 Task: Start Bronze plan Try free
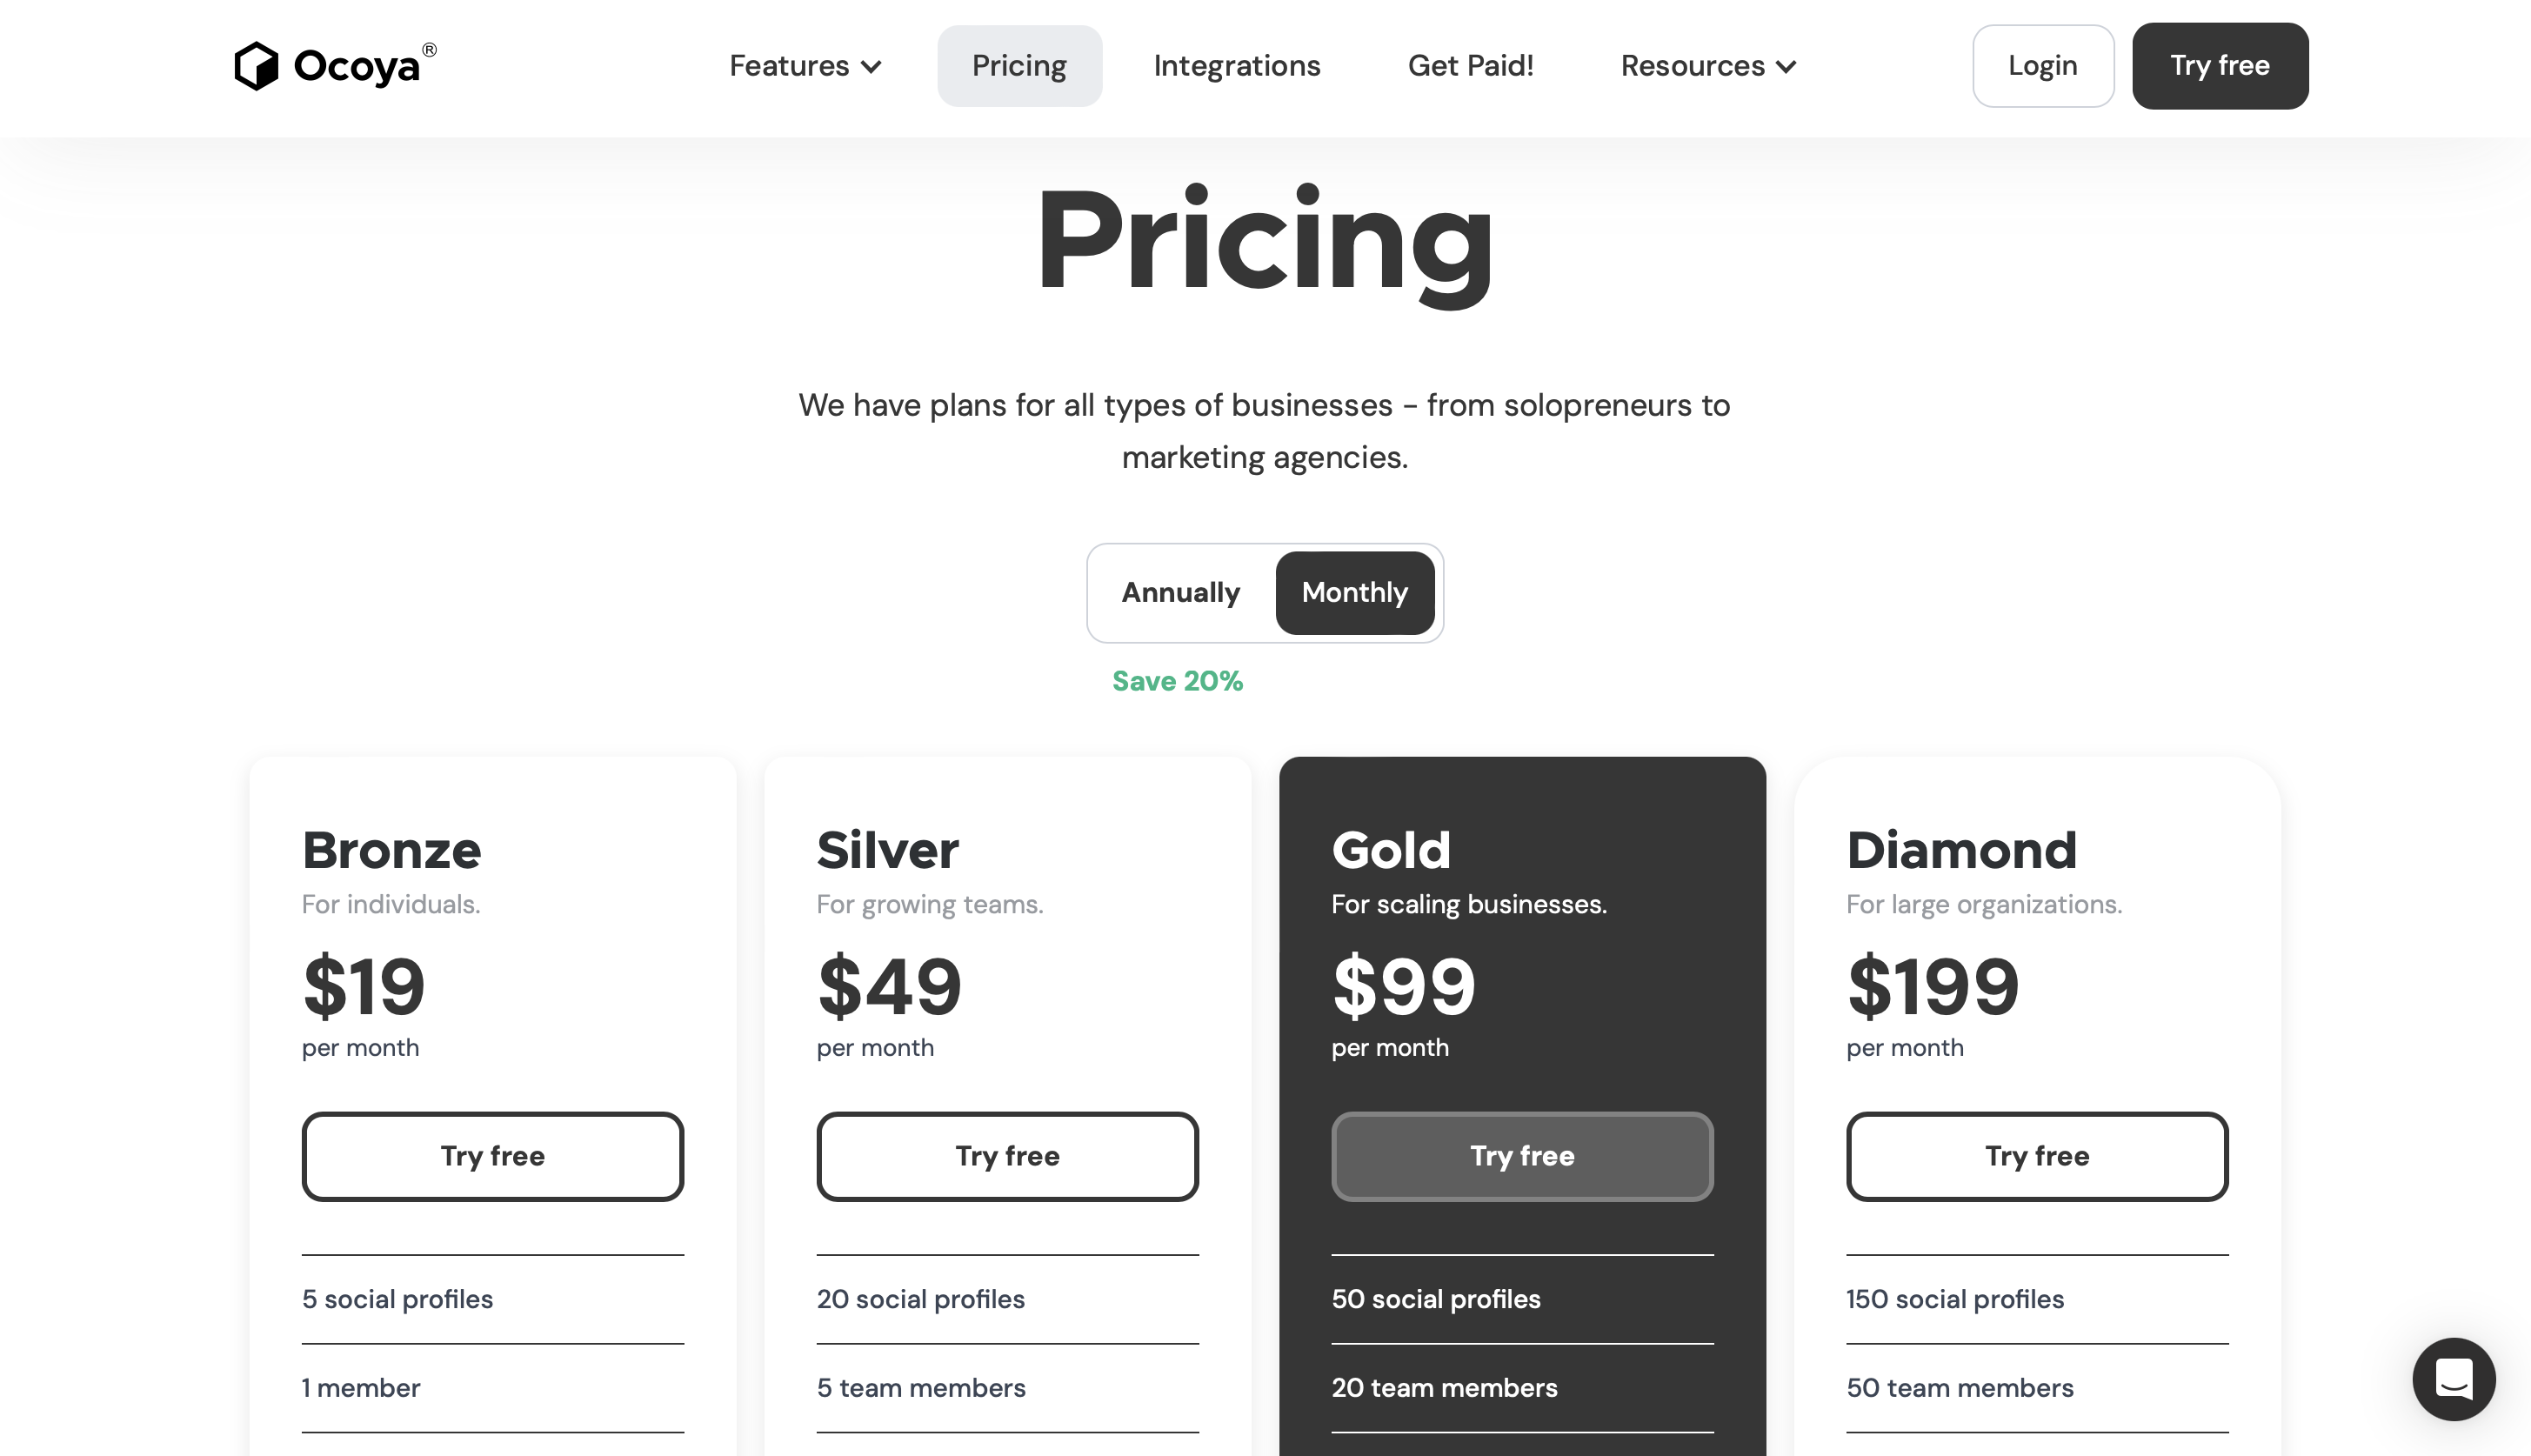click(492, 1157)
